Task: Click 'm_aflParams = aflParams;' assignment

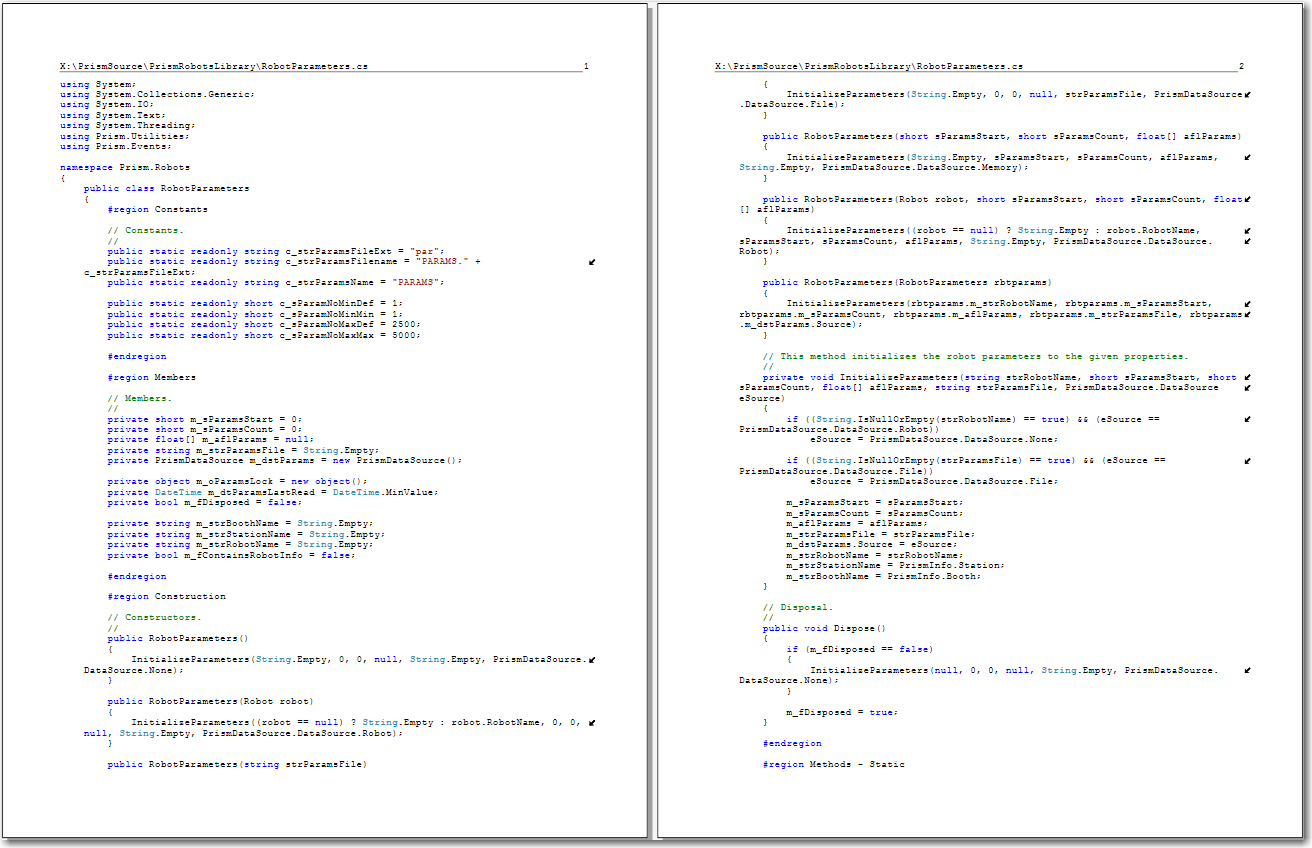Action: (x=857, y=523)
